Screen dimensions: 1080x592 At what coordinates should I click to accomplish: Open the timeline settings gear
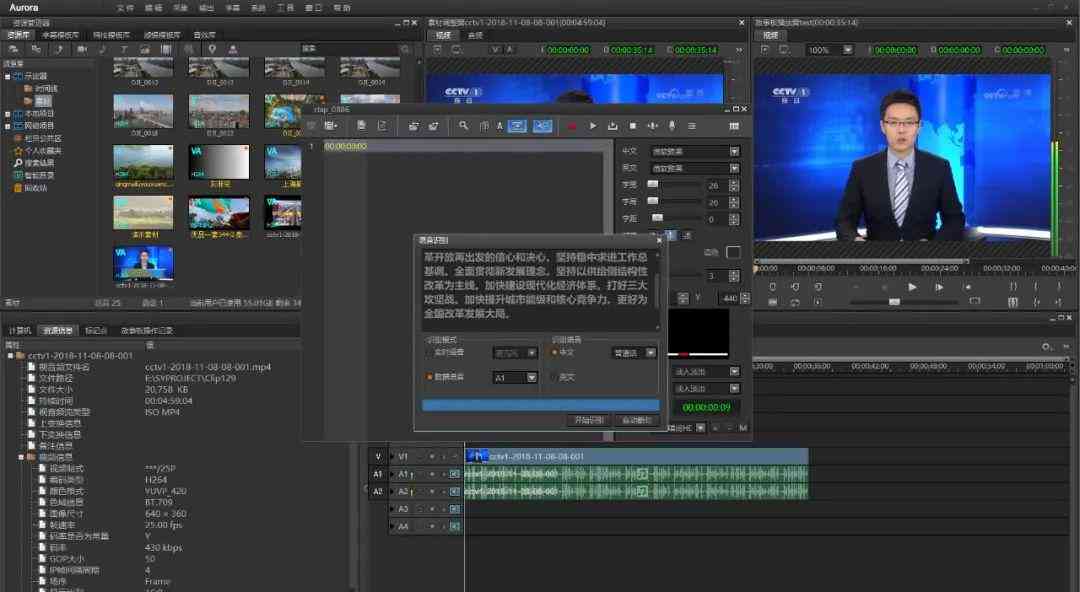[1046, 347]
